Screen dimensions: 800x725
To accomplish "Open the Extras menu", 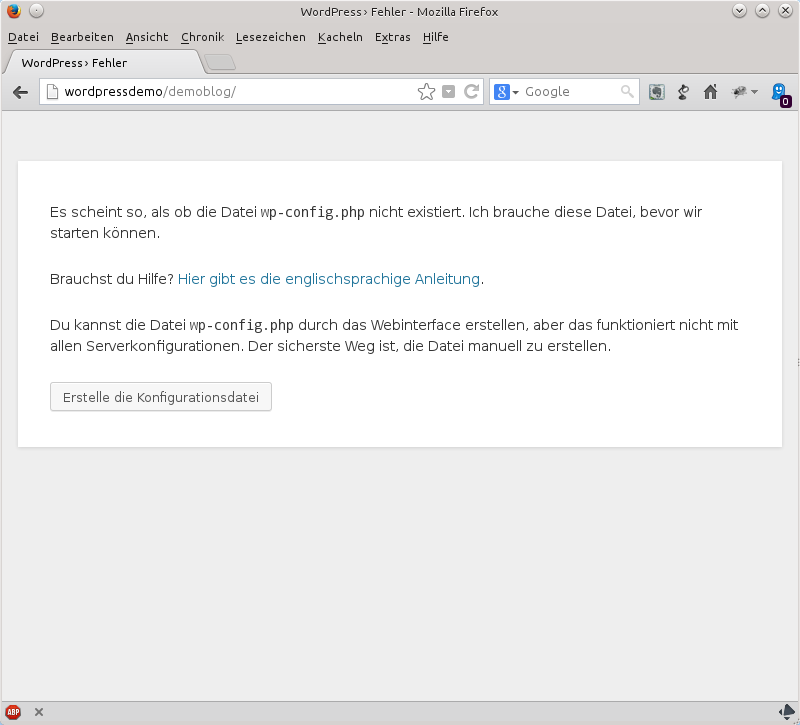I will 392,37.
